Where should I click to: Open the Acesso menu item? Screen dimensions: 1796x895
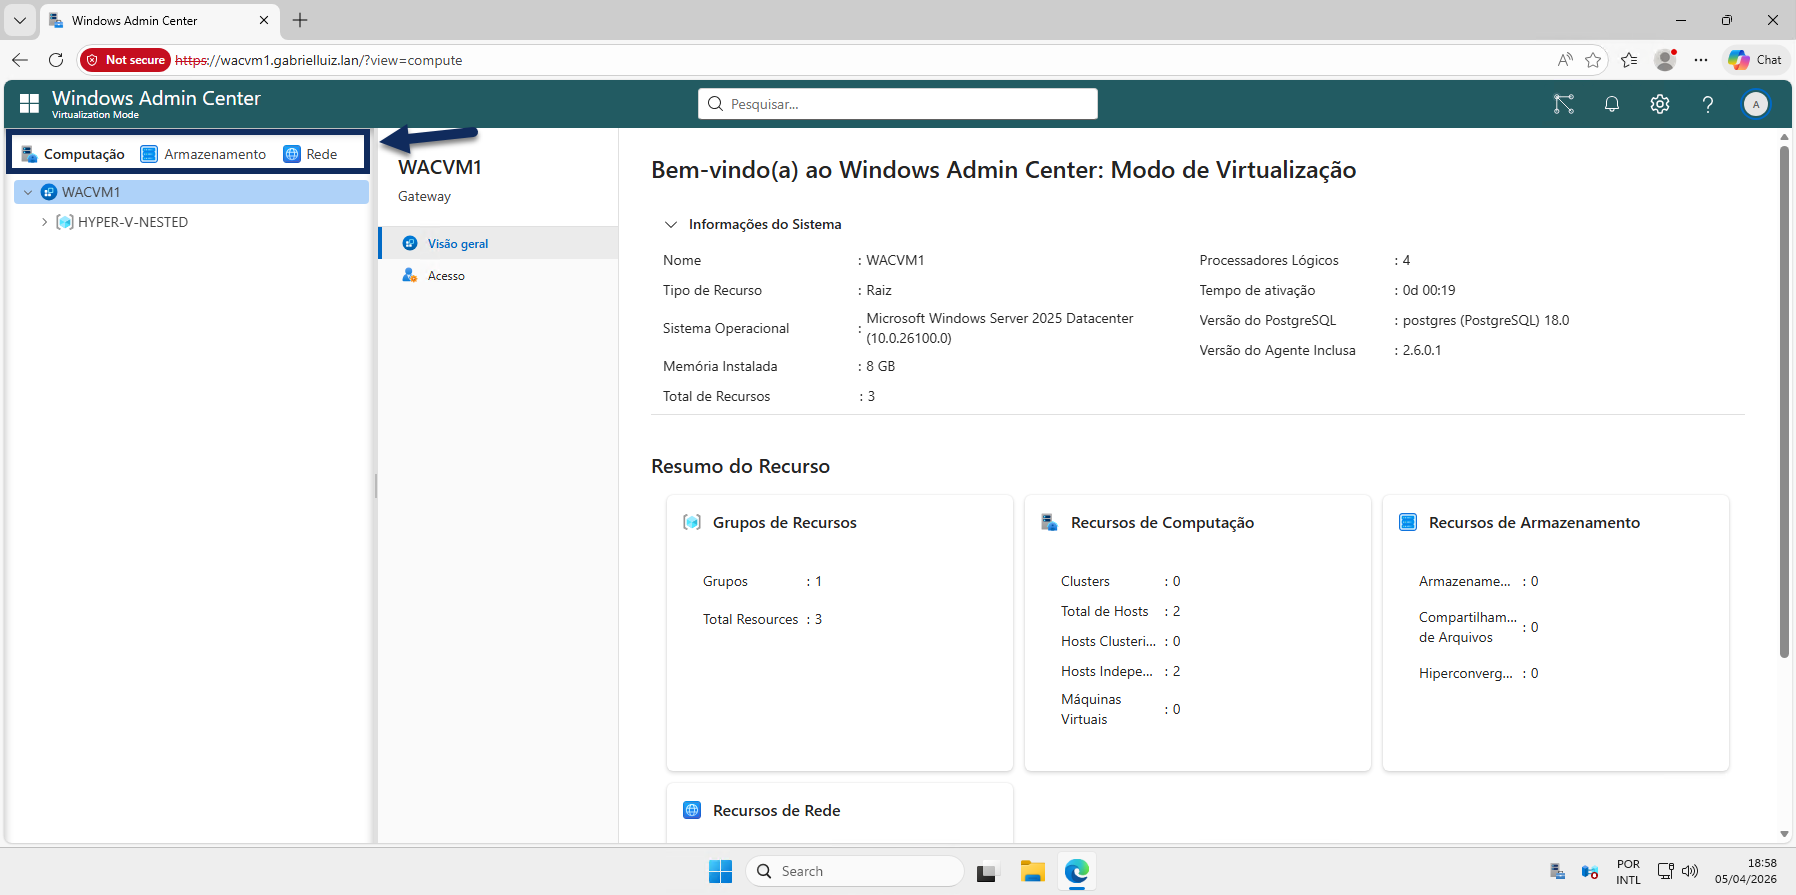click(446, 276)
